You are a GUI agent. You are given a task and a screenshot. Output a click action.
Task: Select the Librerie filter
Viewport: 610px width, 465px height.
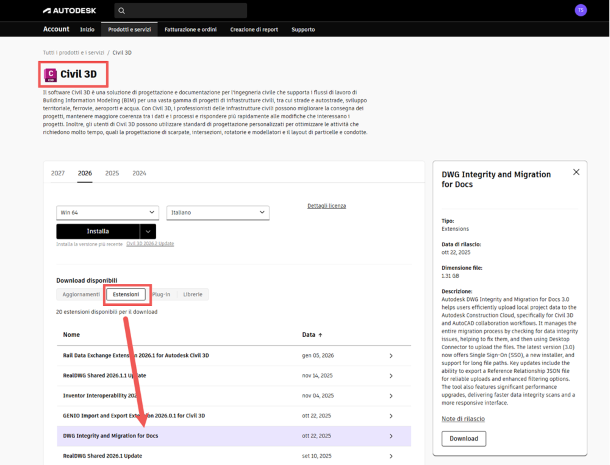pos(193,295)
